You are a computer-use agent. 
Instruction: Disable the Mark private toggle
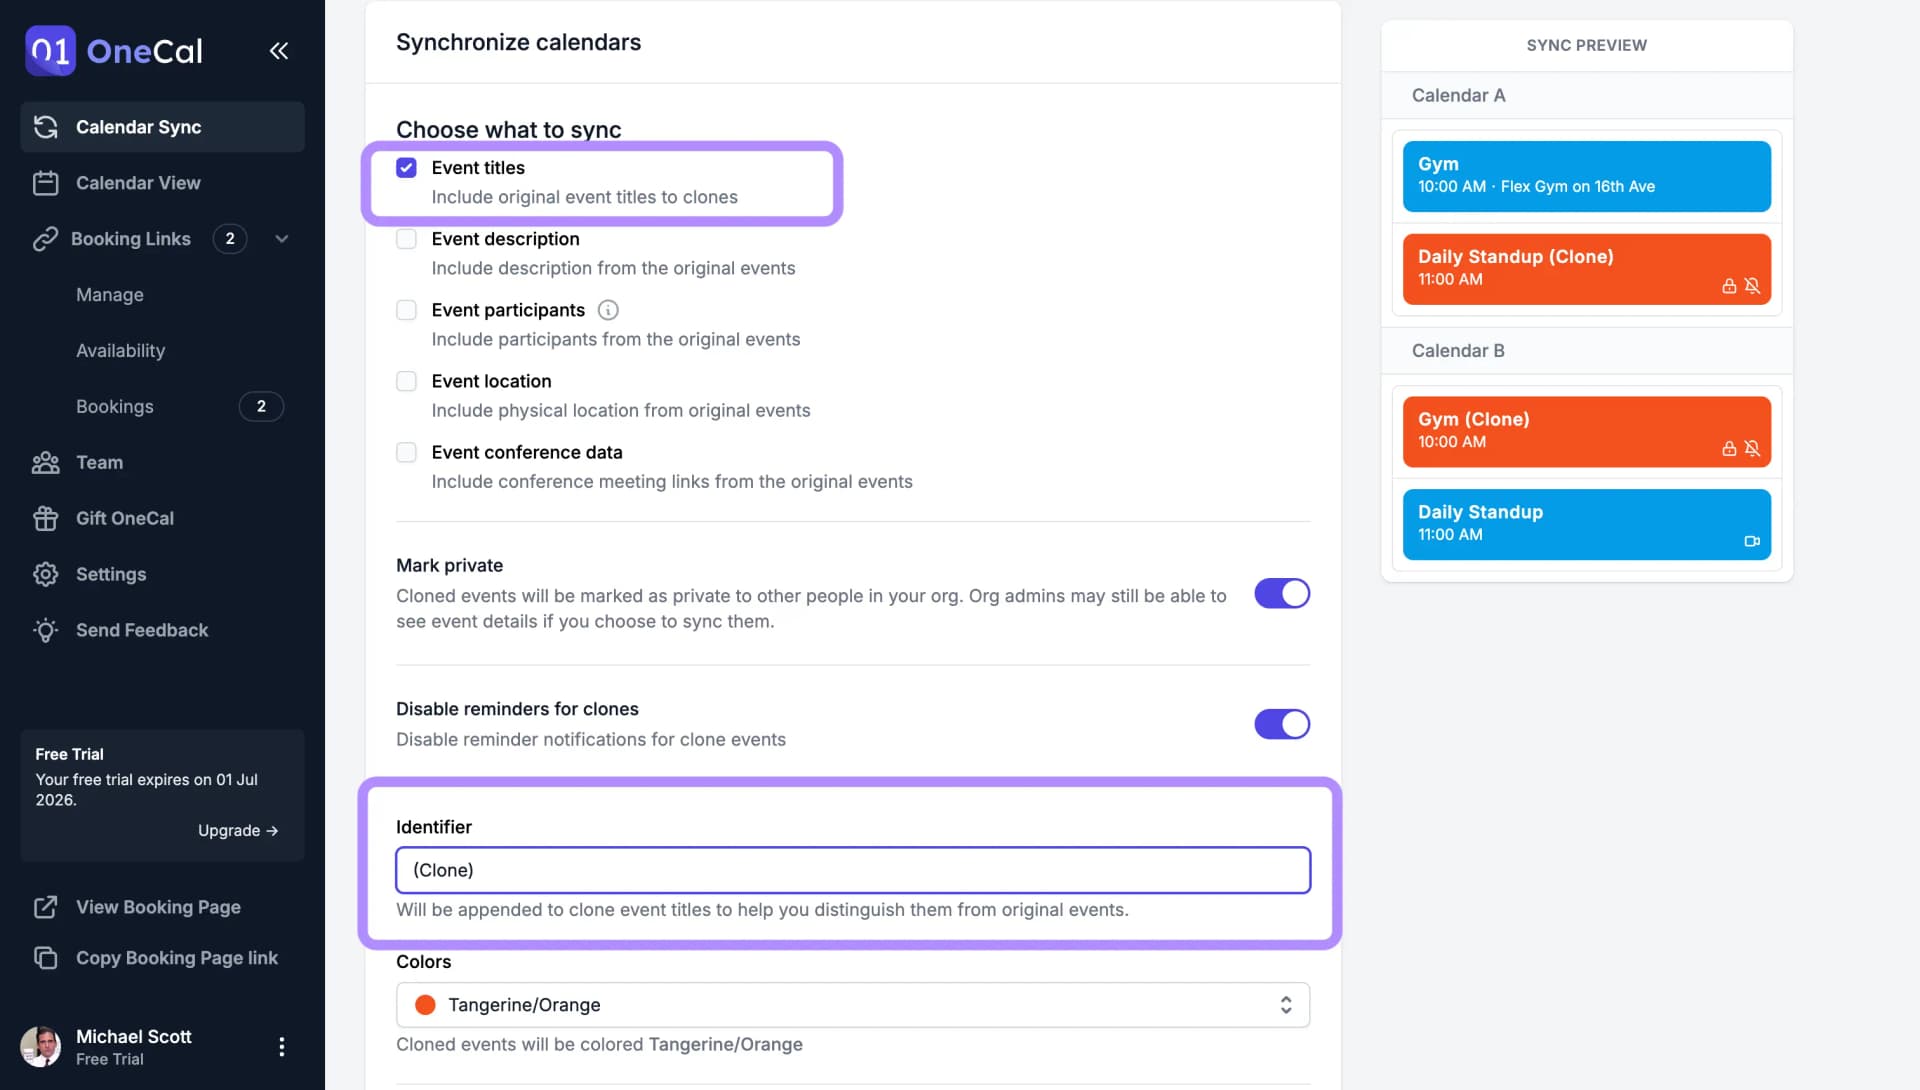tap(1282, 594)
